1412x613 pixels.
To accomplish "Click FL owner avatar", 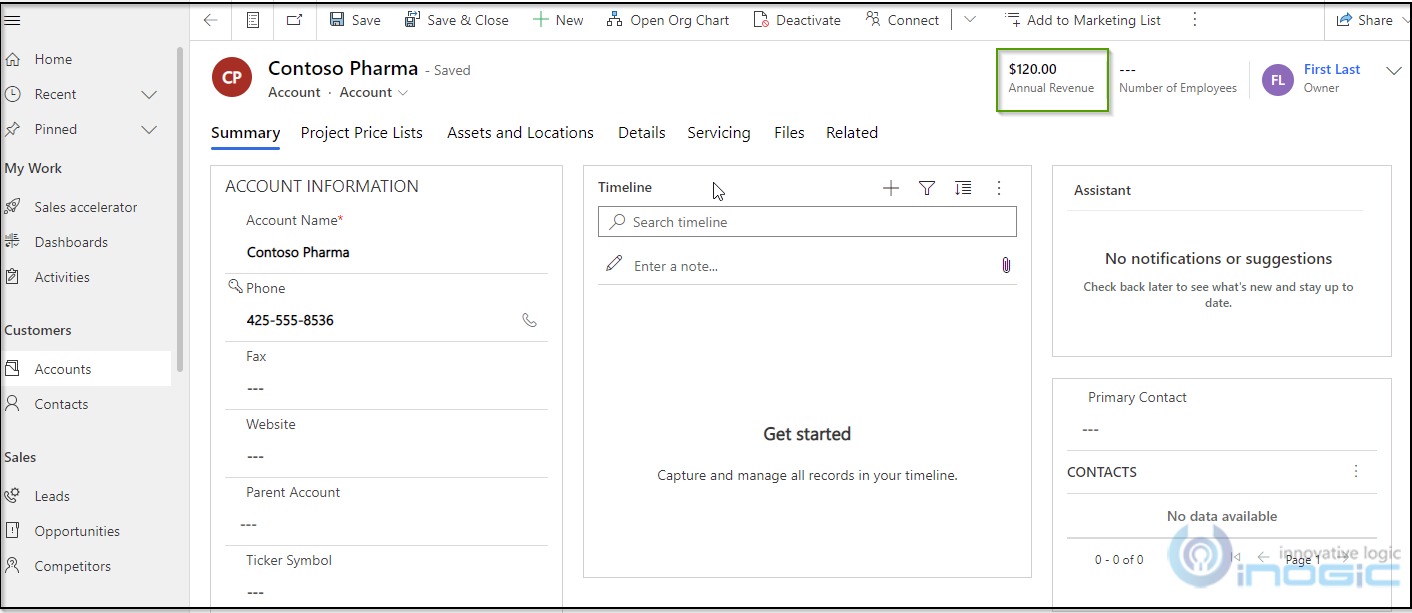I will [1278, 80].
